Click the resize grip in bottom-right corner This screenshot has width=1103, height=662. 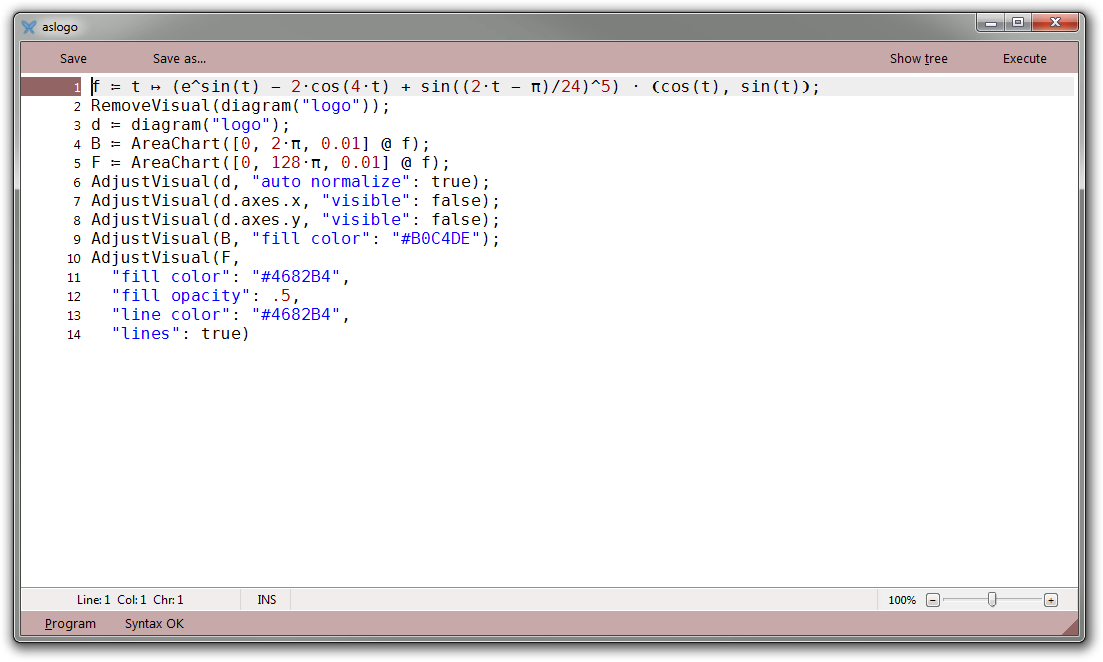(x=1071, y=627)
